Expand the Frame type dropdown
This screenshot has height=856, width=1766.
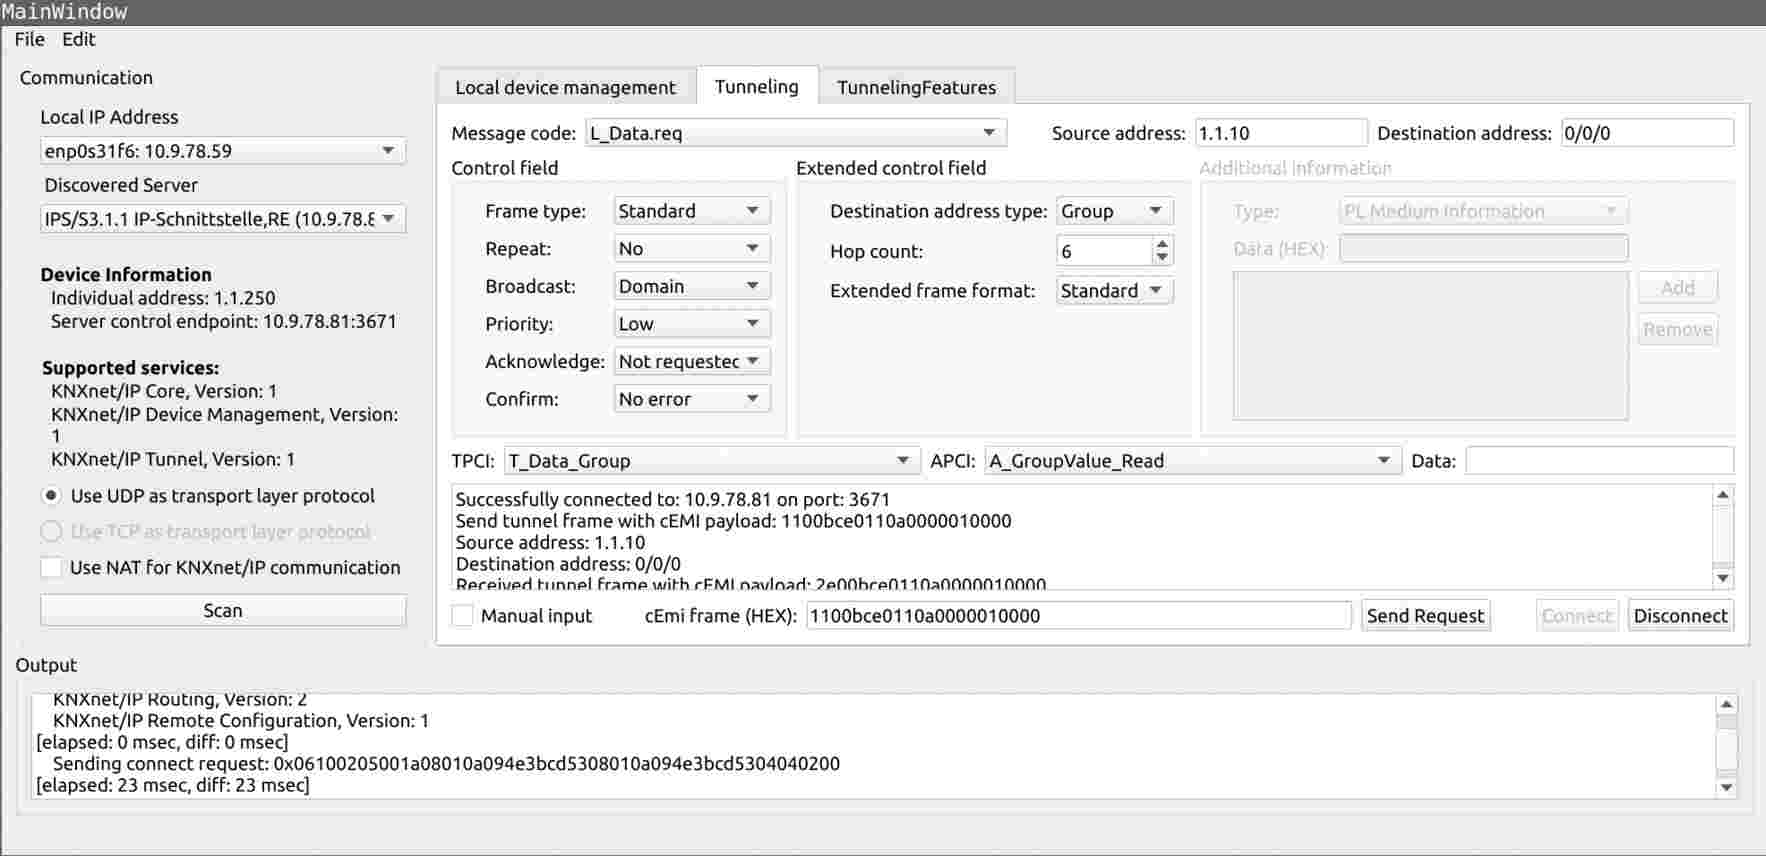pos(691,211)
